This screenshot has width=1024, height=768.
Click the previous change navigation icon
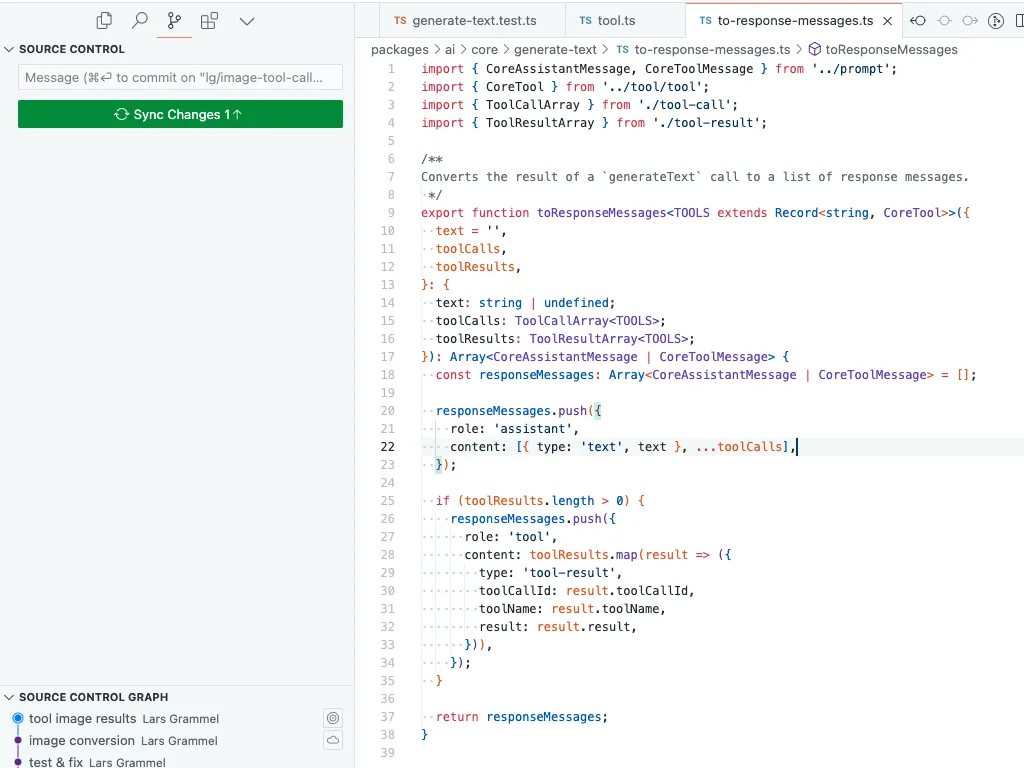(918, 21)
